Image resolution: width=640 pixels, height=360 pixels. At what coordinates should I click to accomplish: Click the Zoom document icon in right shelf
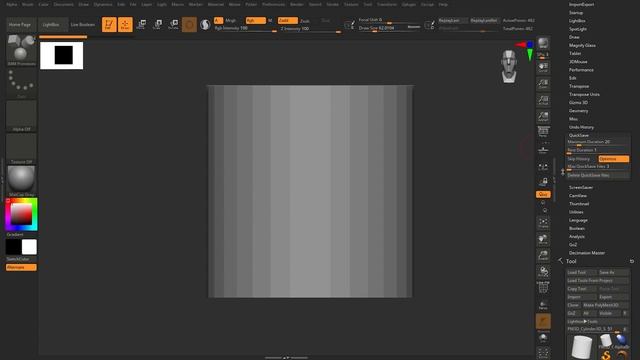click(x=543, y=84)
